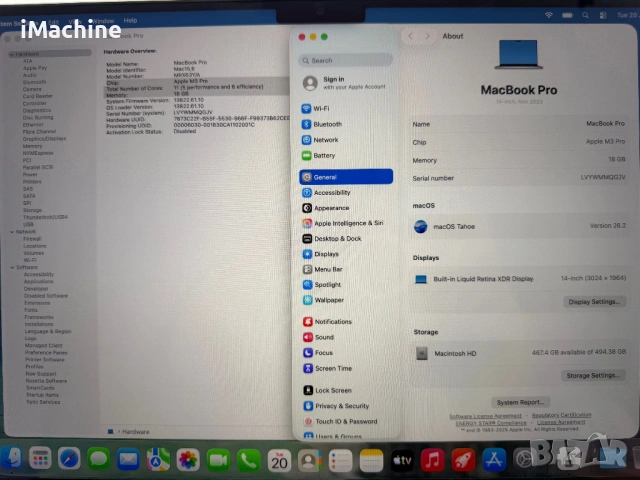Open App Store from the Dock
The width and height of the screenshot is (640, 480).
point(494,460)
